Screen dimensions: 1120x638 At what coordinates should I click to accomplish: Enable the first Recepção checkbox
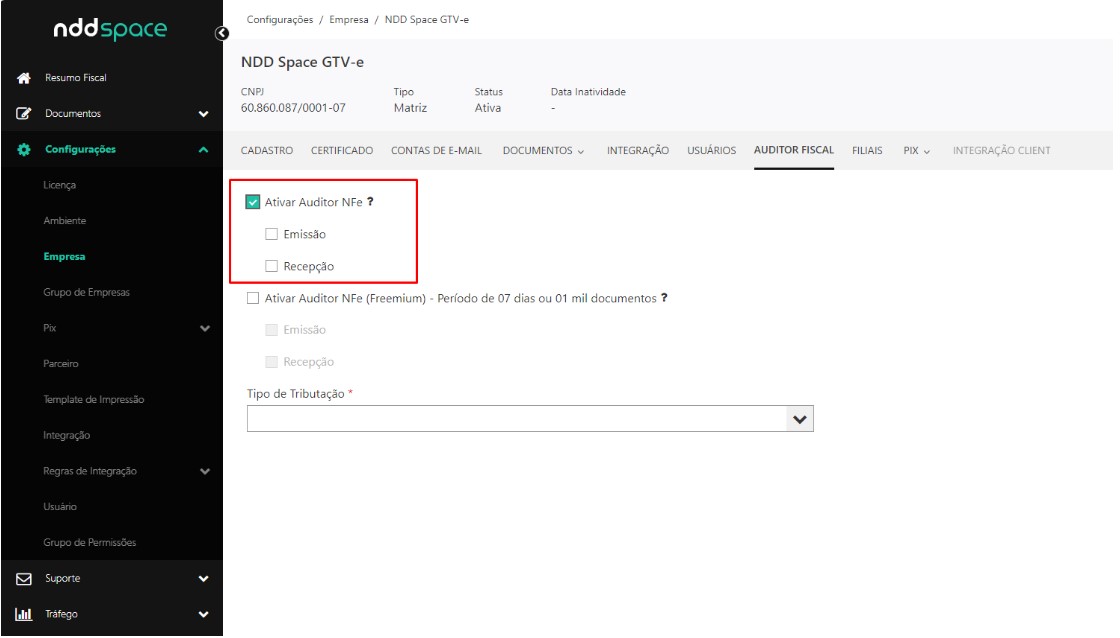tap(272, 266)
